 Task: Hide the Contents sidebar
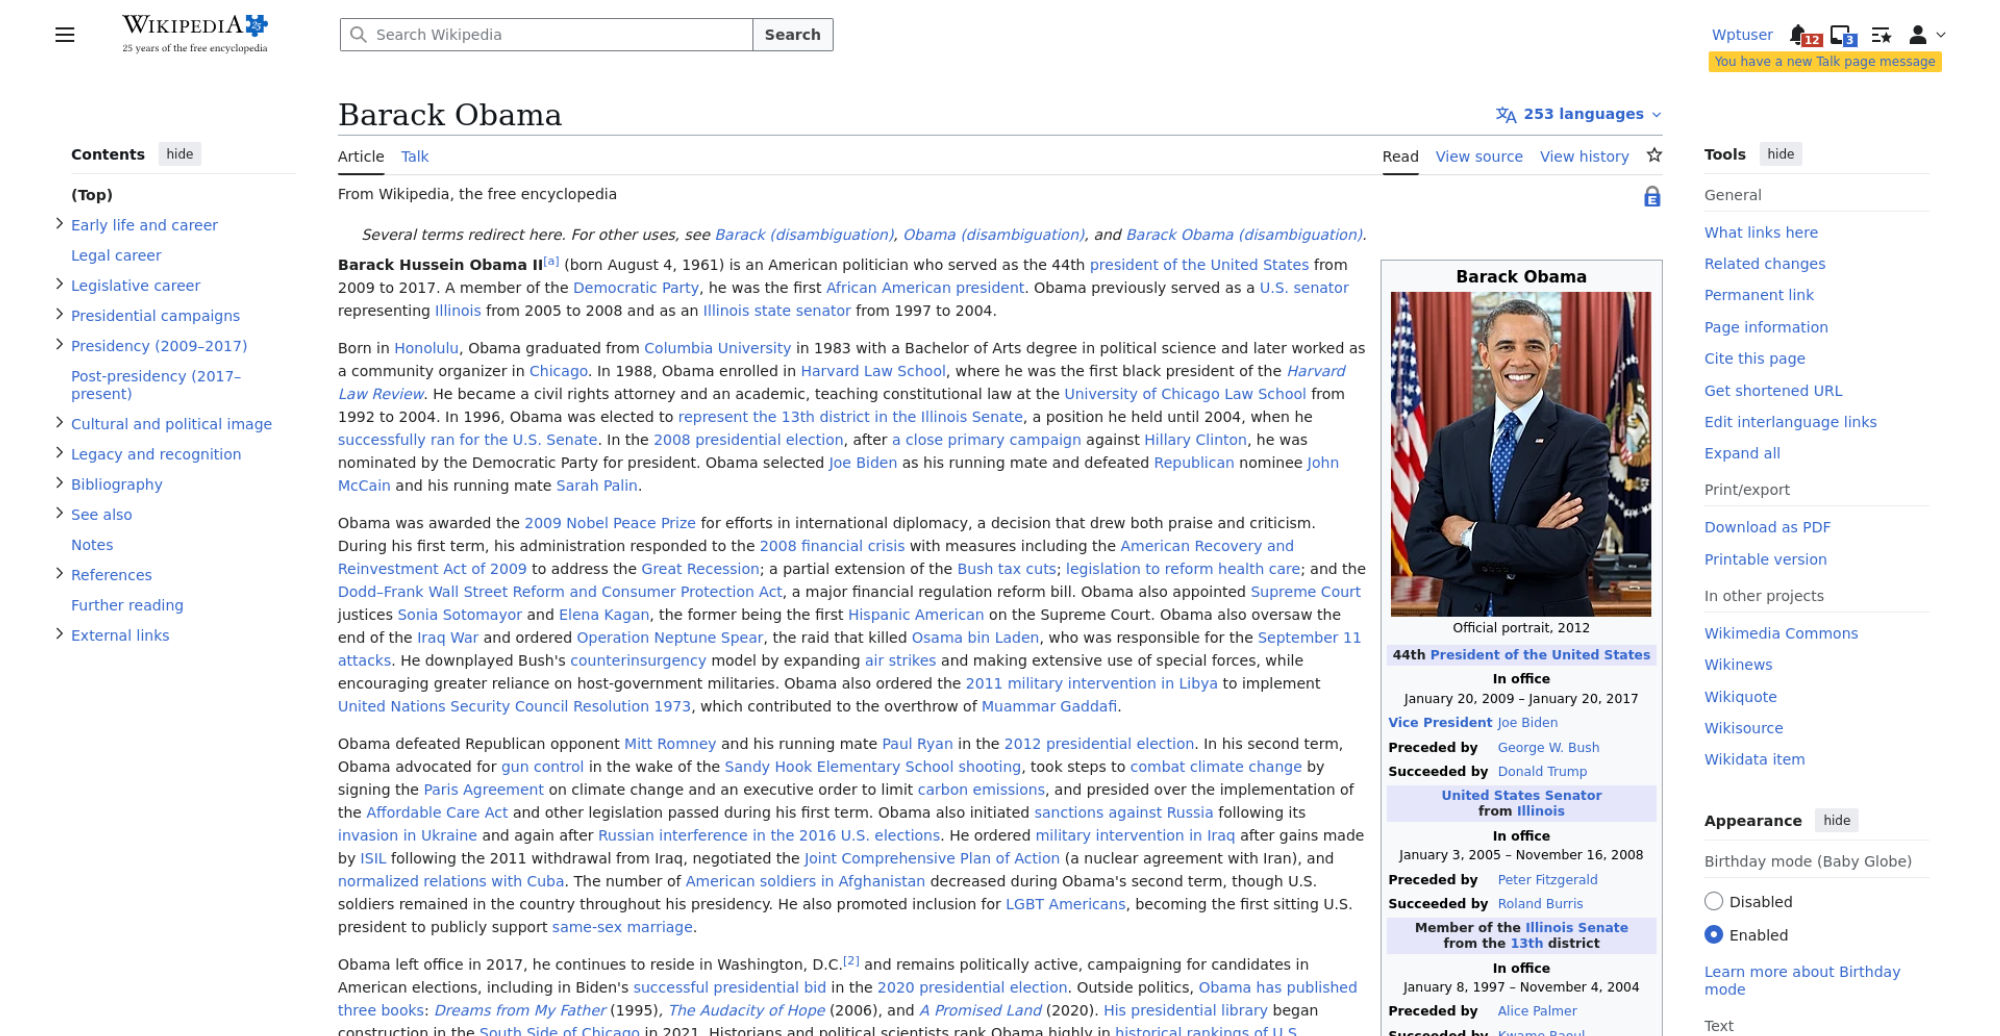point(180,154)
